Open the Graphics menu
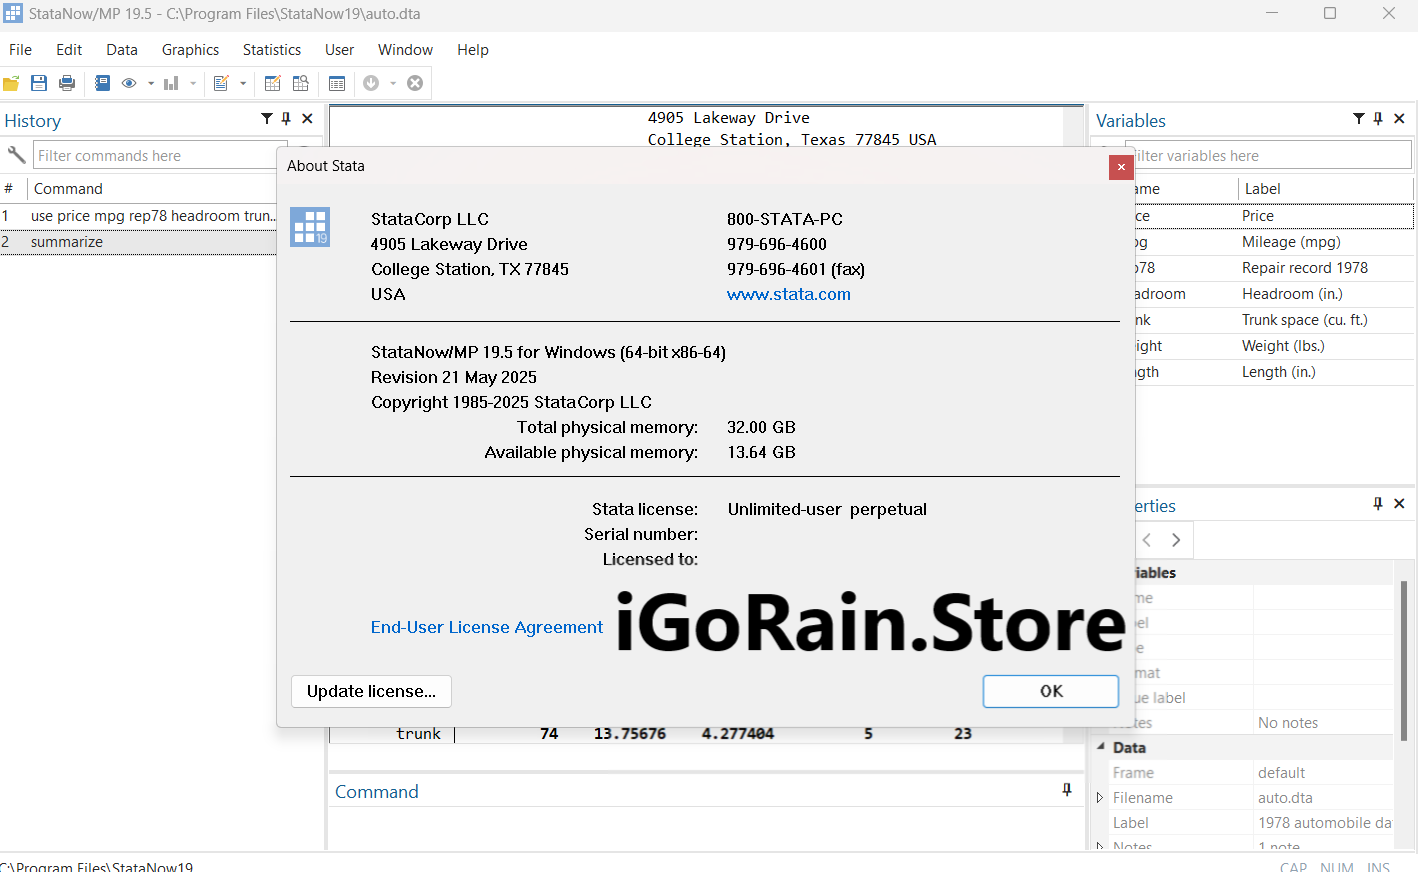The image size is (1418, 872). [x=190, y=50]
